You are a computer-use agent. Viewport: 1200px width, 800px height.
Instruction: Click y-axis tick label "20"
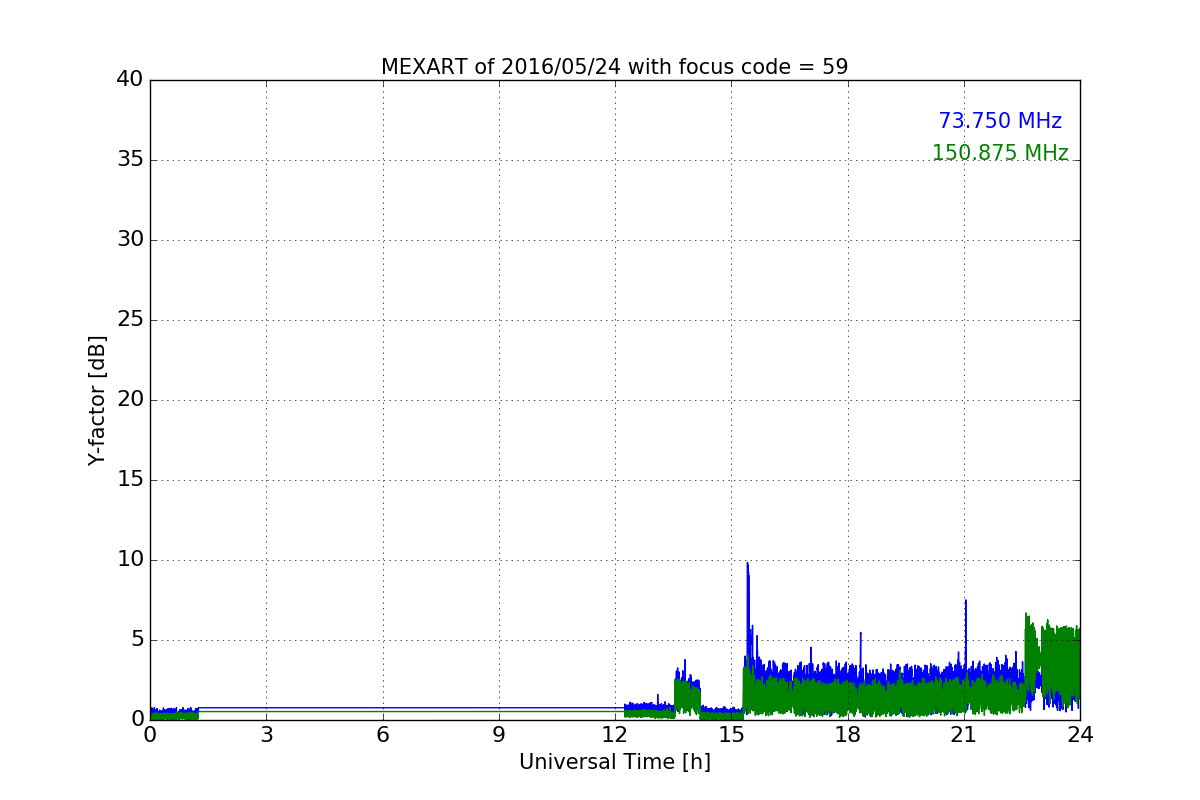tap(130, 400)
